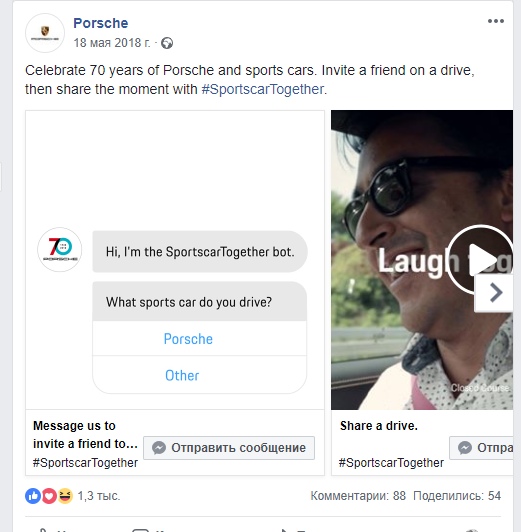Choose the Other option in the bot card

(182, 376)
